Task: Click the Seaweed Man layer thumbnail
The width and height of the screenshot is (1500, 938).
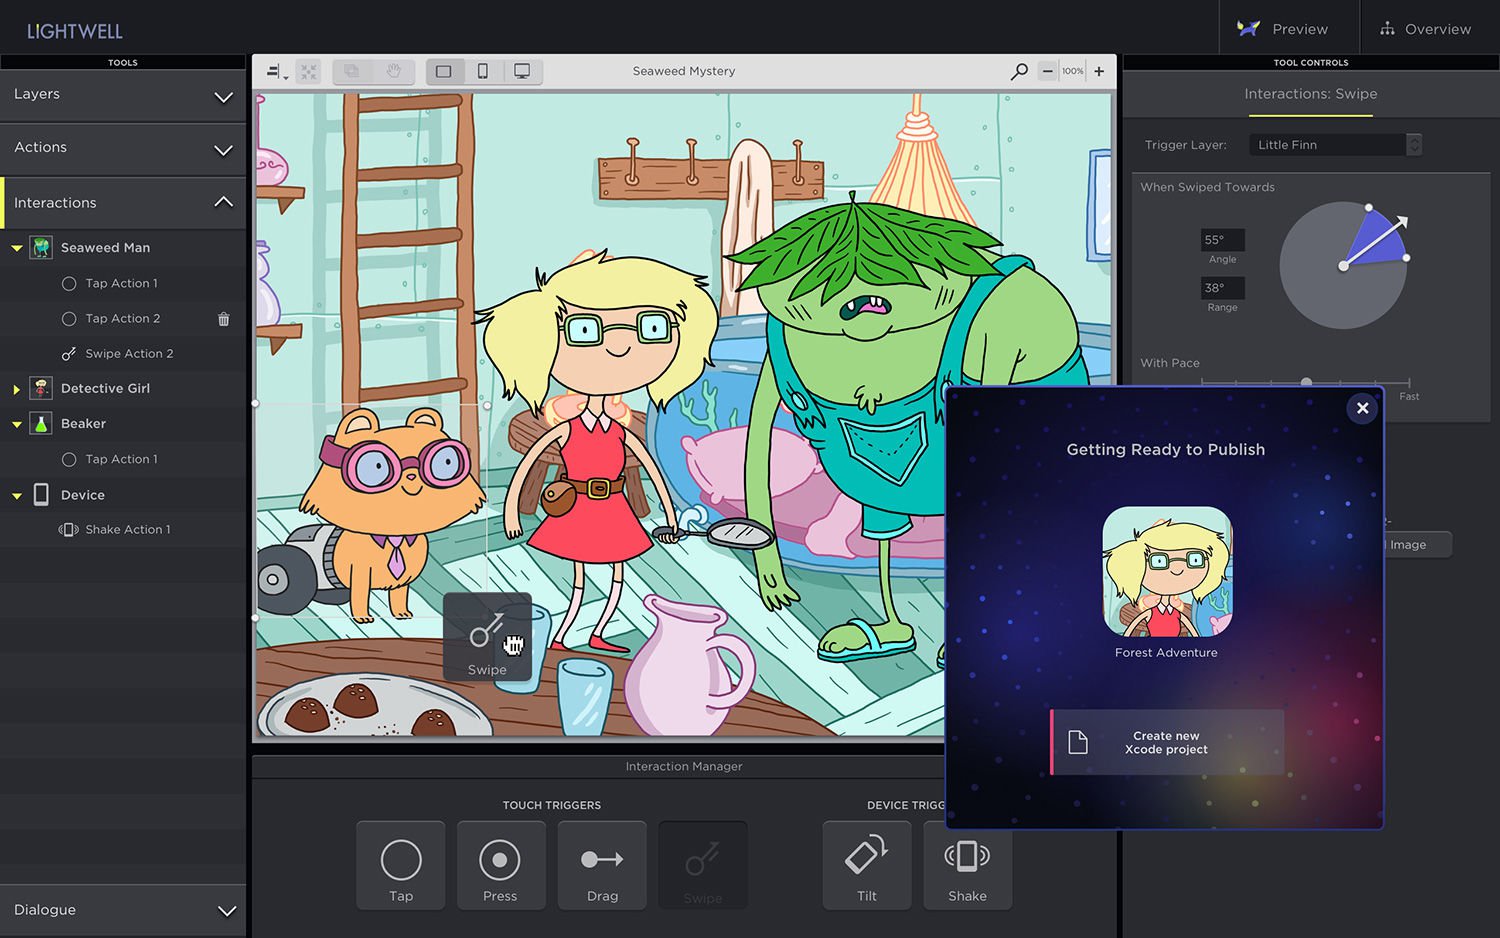Action: [41, 248]
